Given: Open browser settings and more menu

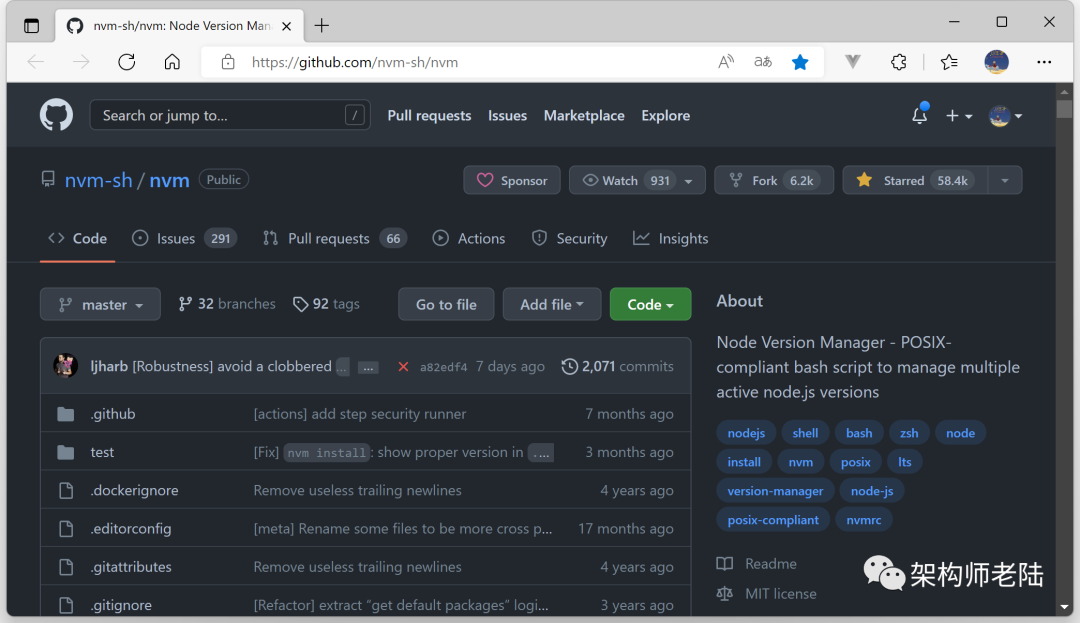Looking at the screenshot, I should [1044, 62].
